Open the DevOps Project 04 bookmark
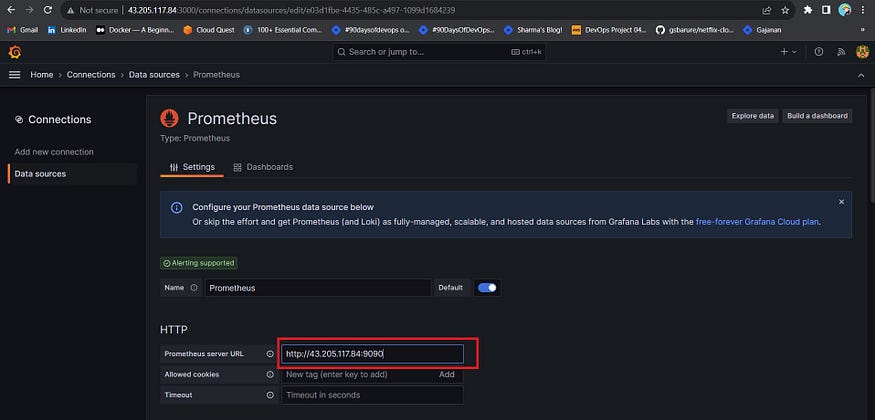 click(609, 30)
